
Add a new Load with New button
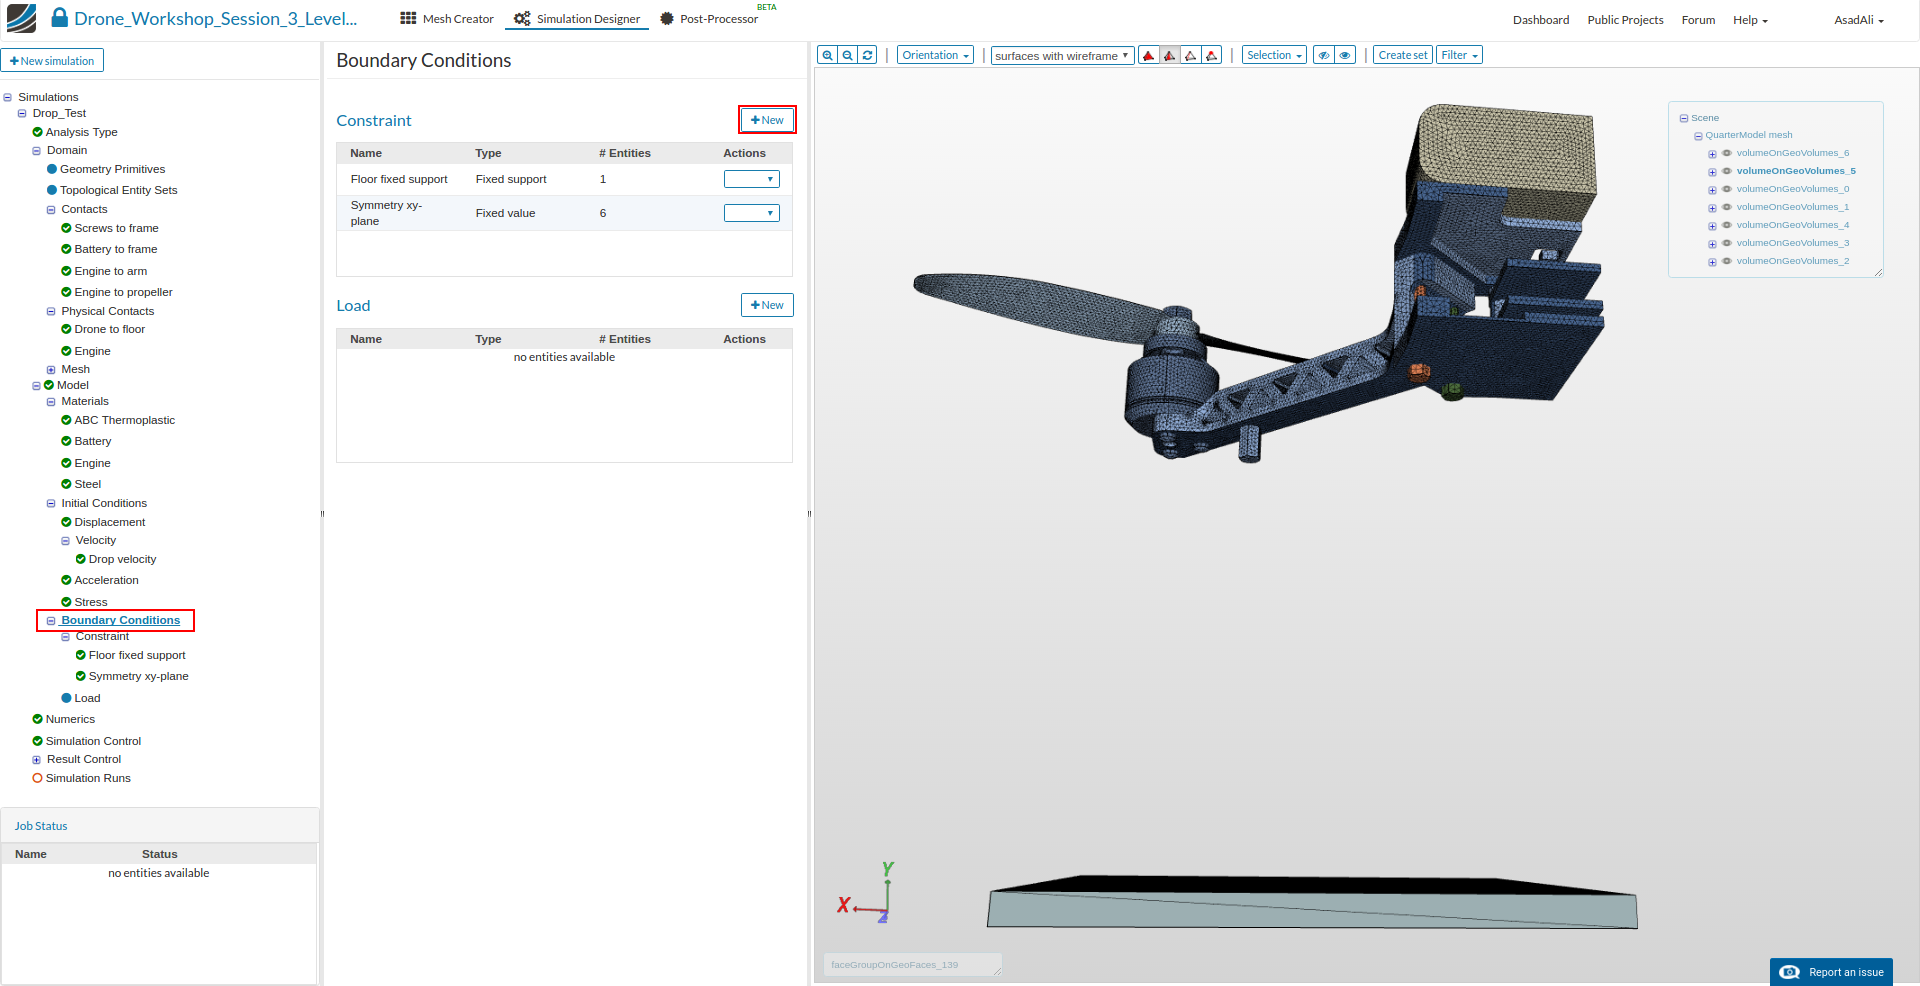coord(767,305)
